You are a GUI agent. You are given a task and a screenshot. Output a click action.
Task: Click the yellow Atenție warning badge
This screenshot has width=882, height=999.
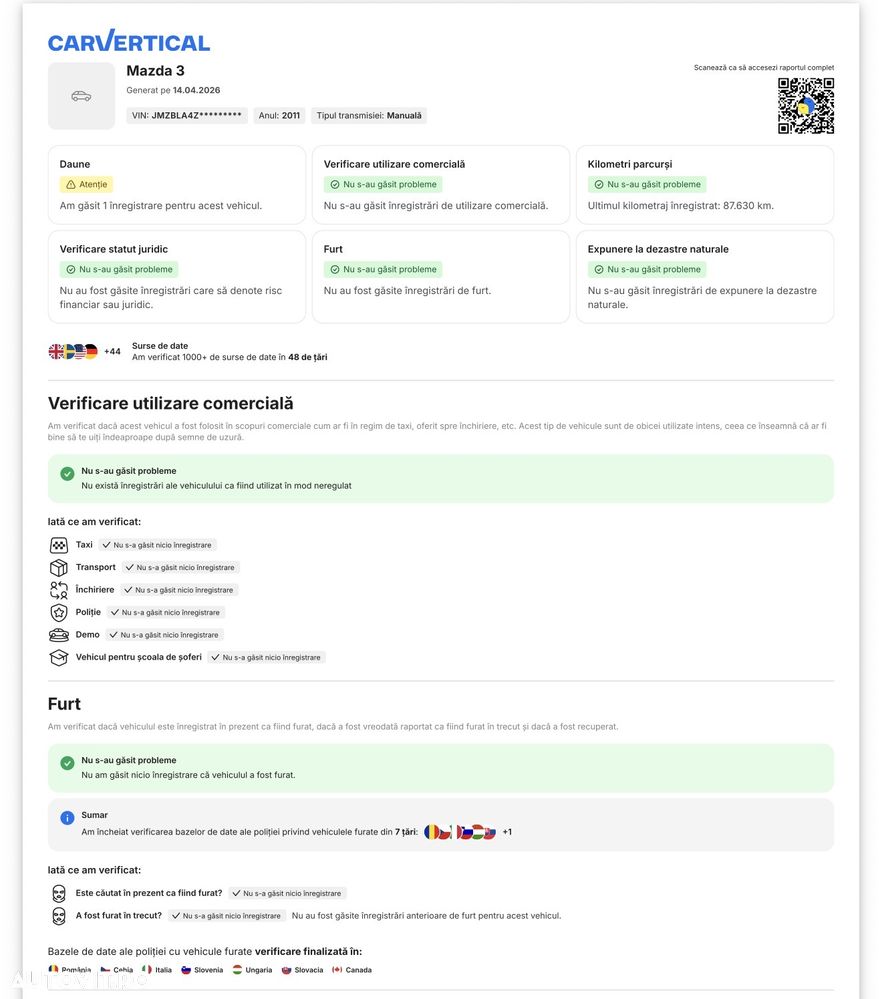tap(86, 185)
